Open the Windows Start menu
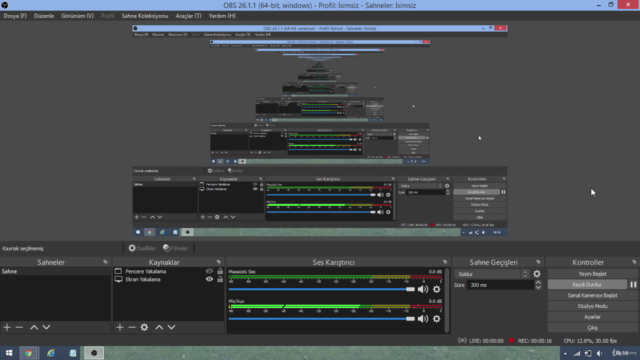Screen dimensions: 640x360 (x=9, y=353)
